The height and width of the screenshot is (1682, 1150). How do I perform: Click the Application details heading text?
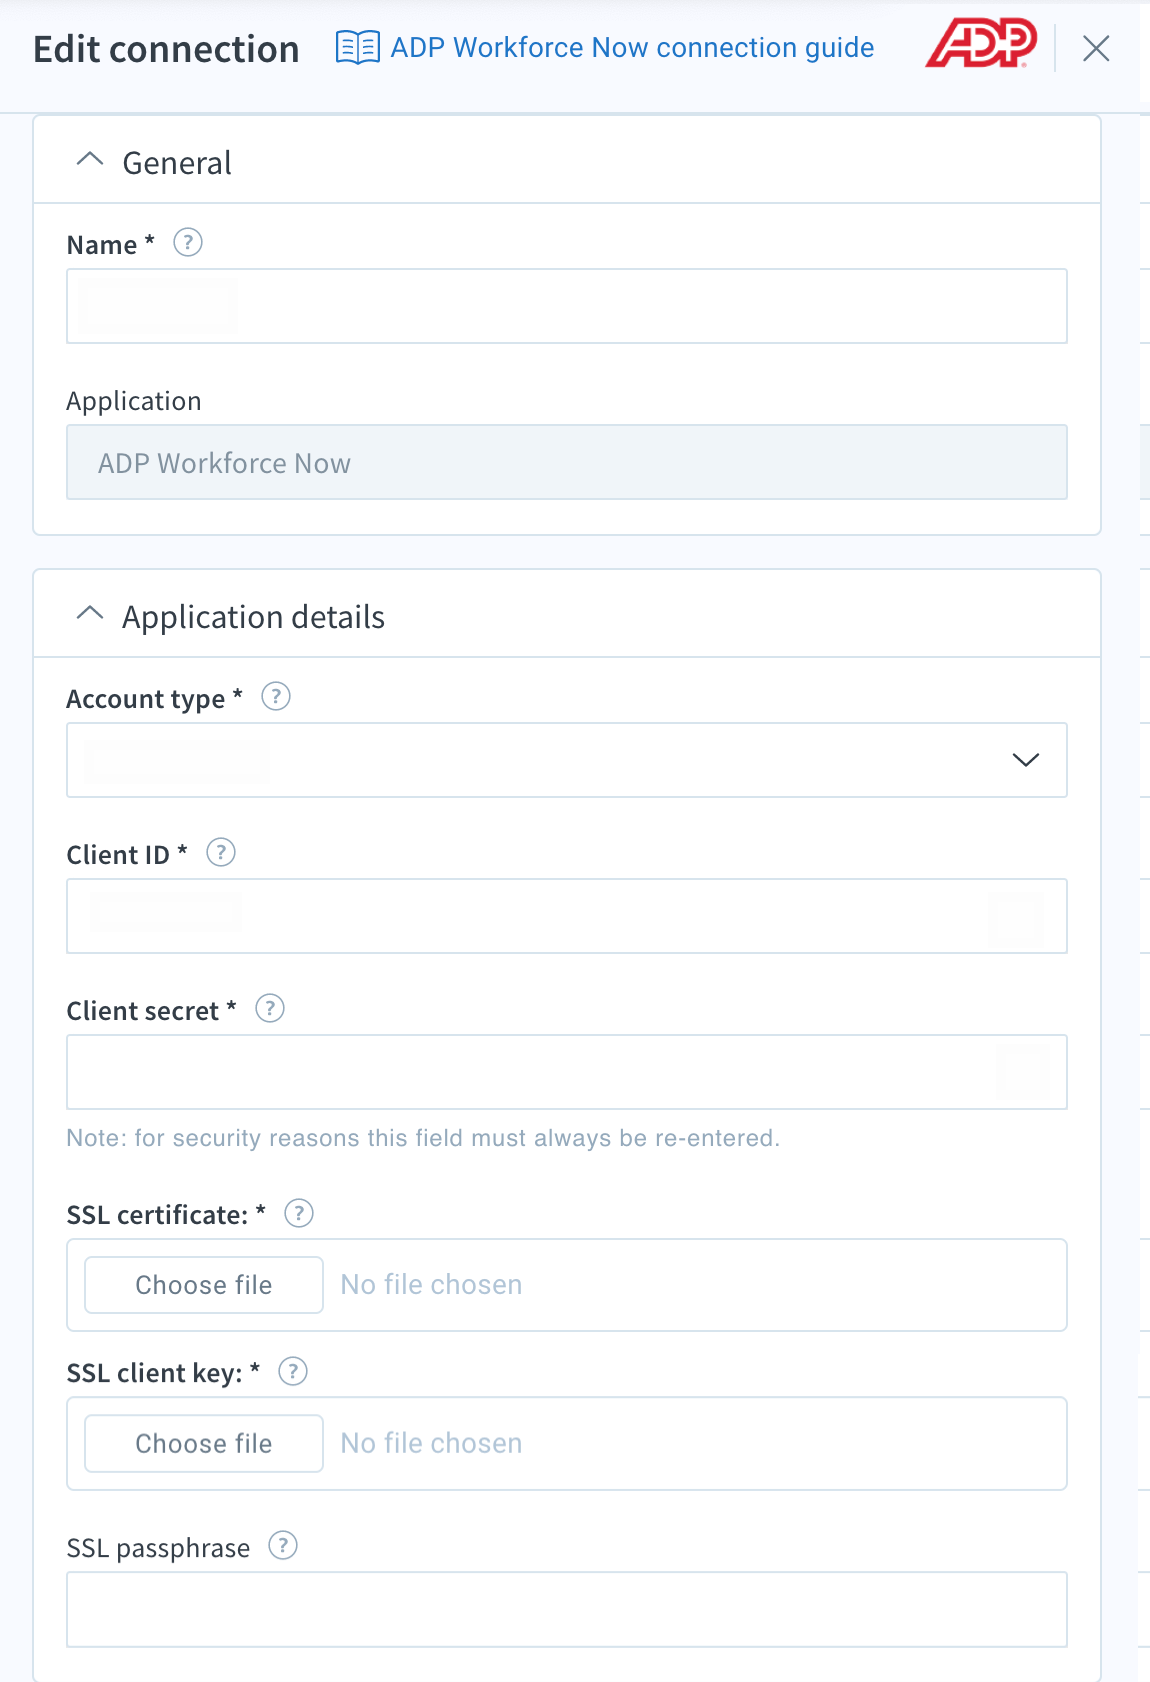tap(253, 617)
